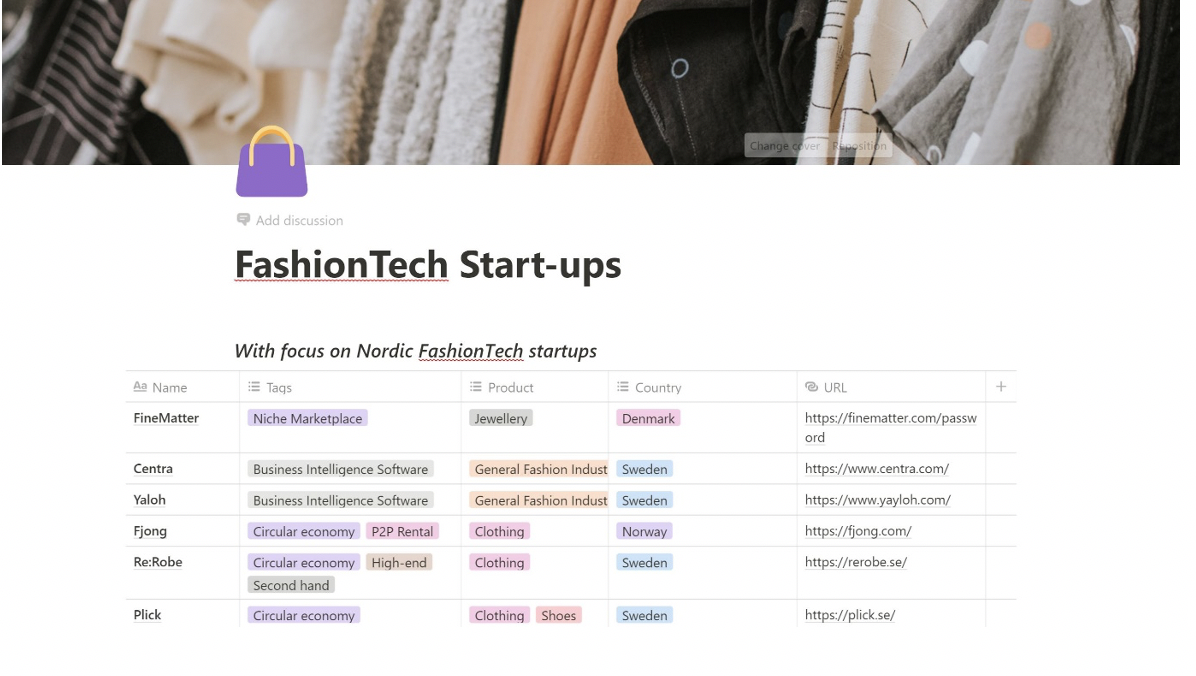Click the Tags column list icon
Image resolution: width=1196 pixels, height=676 pixels.
254,387
